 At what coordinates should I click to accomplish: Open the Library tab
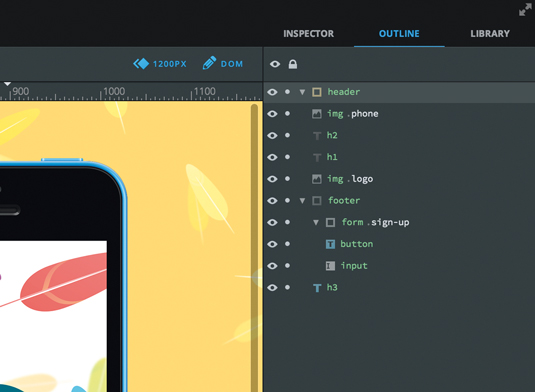490,33
